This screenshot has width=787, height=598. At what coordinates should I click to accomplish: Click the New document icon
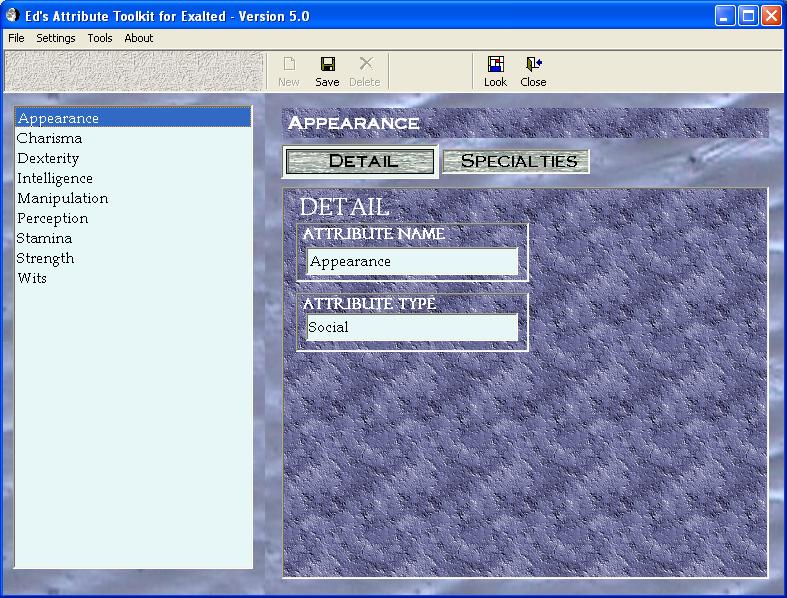289,64
